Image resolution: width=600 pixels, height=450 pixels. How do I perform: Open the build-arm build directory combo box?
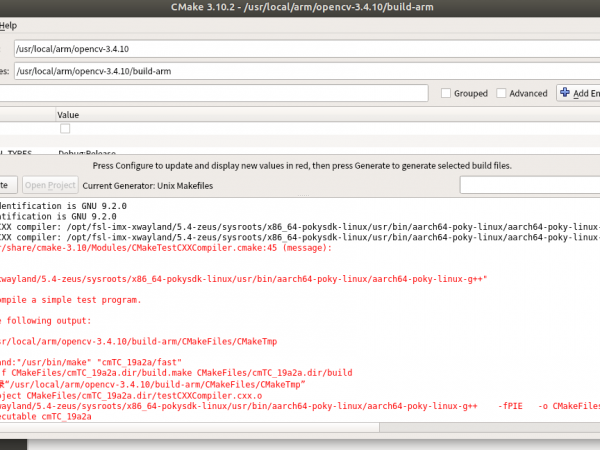tap(300, 71)
